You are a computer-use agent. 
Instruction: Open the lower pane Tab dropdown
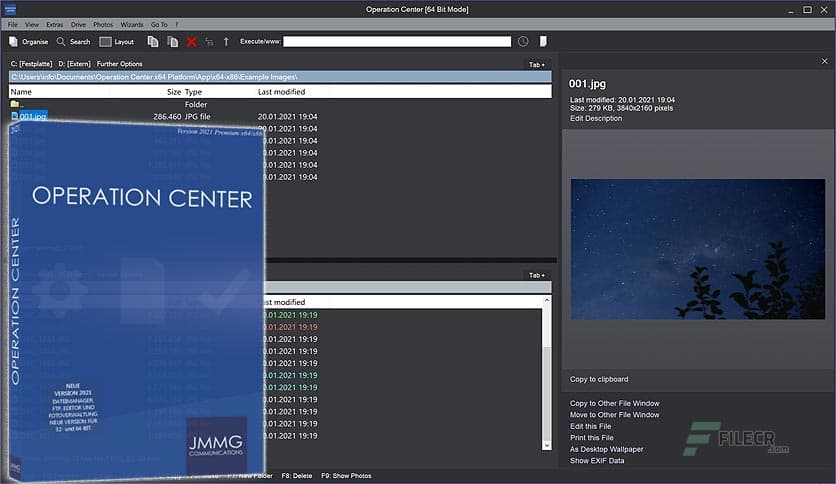(537, 276)
